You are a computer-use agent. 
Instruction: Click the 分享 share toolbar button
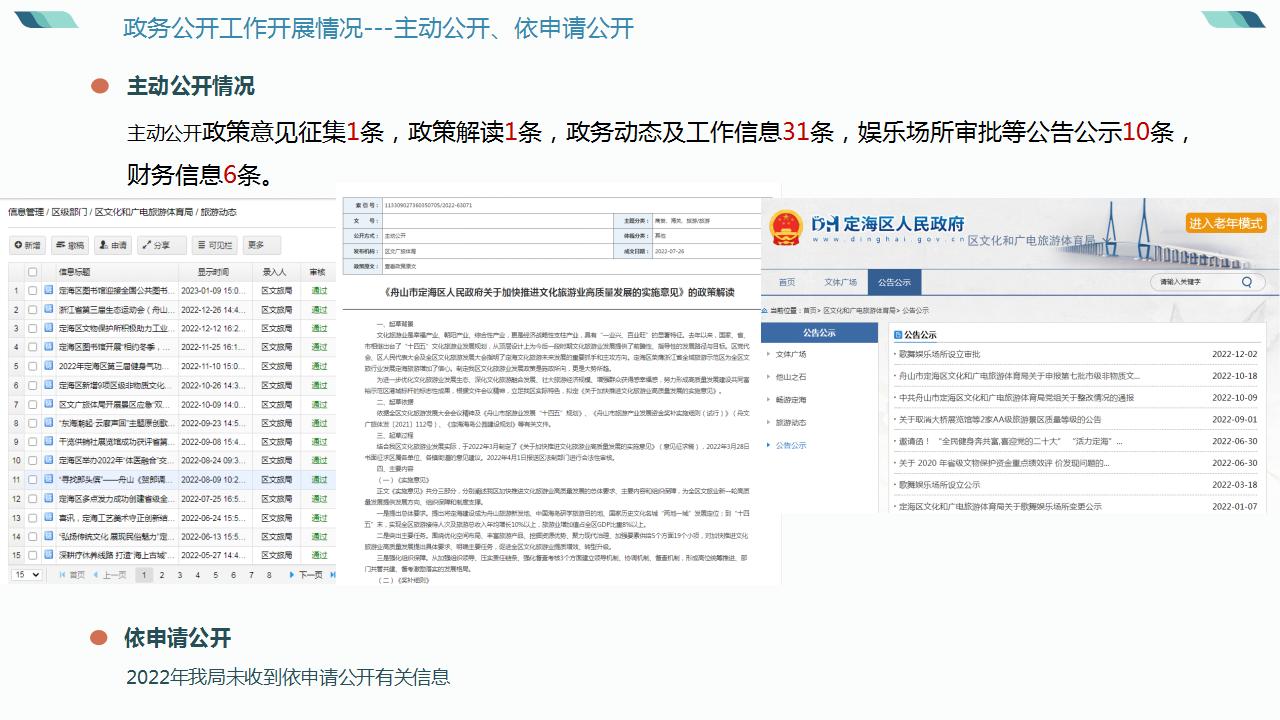tap(161, 245)
